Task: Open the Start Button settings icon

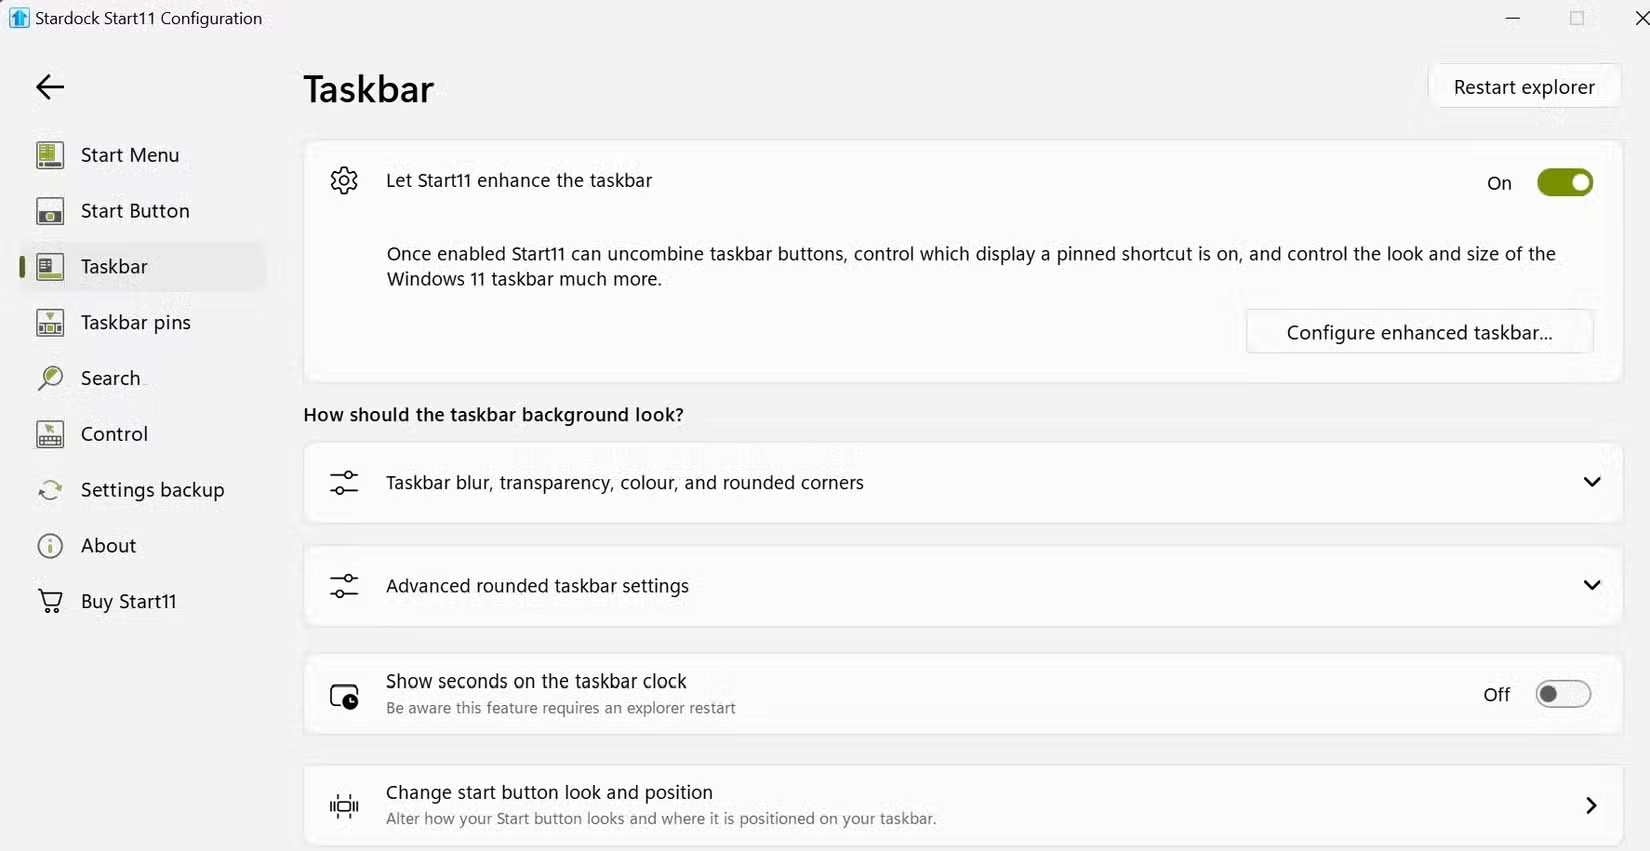Action: point(49,211)
